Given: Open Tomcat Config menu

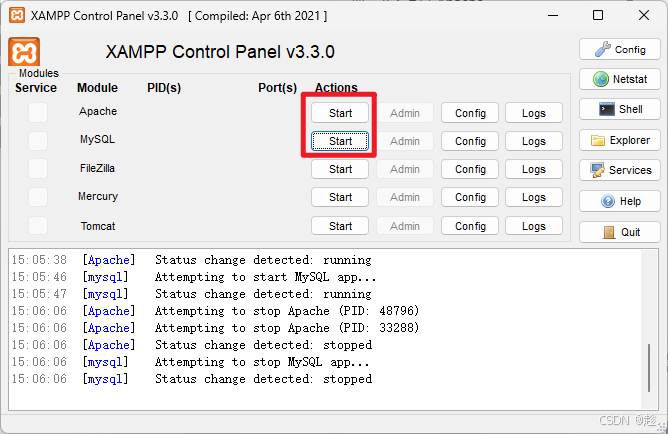Looking at the screenshot, I should (470, 226).
